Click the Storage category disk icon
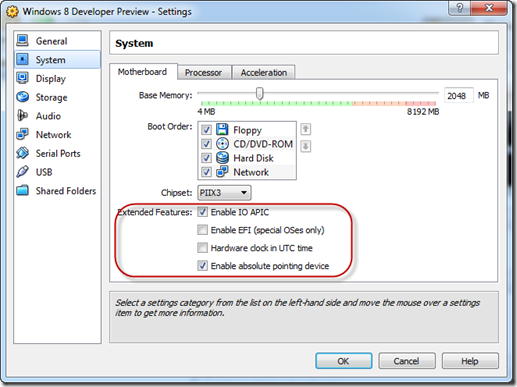Screen dimensions: 517x387 [23, 97]
